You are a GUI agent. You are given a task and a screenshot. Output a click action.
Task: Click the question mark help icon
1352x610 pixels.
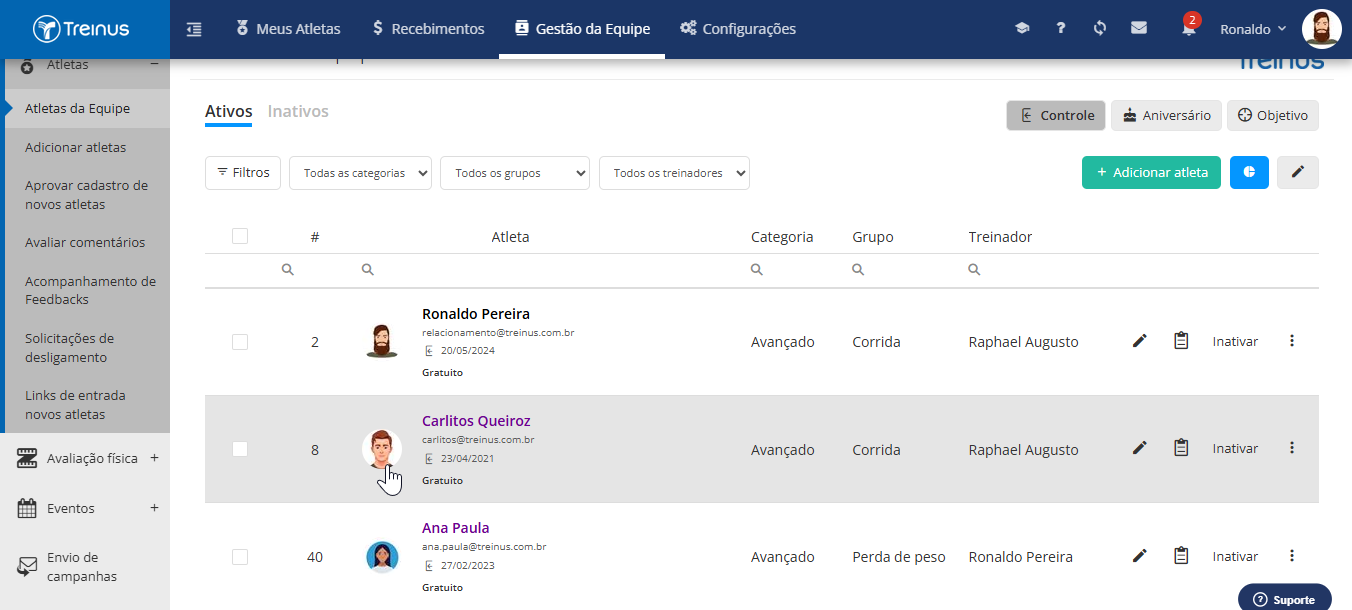click(x=1061, y=28)
